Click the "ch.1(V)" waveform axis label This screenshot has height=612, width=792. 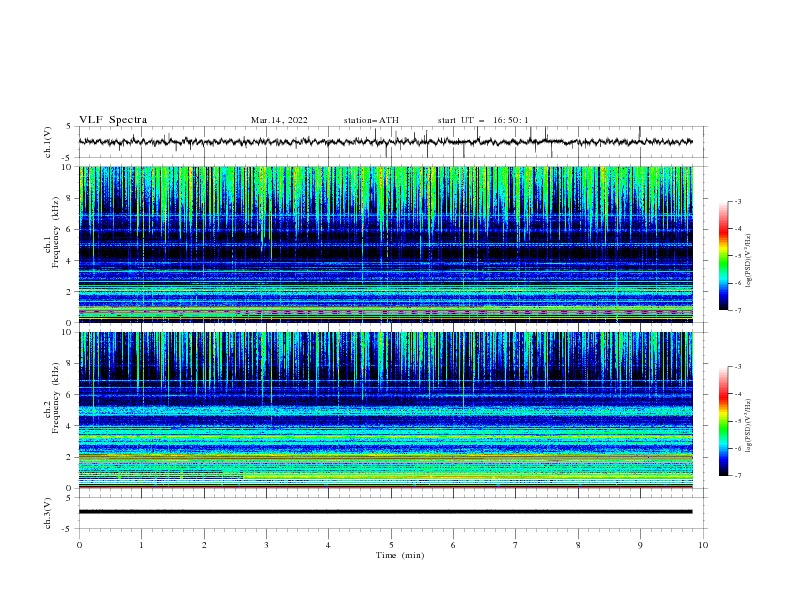point(48,142)
